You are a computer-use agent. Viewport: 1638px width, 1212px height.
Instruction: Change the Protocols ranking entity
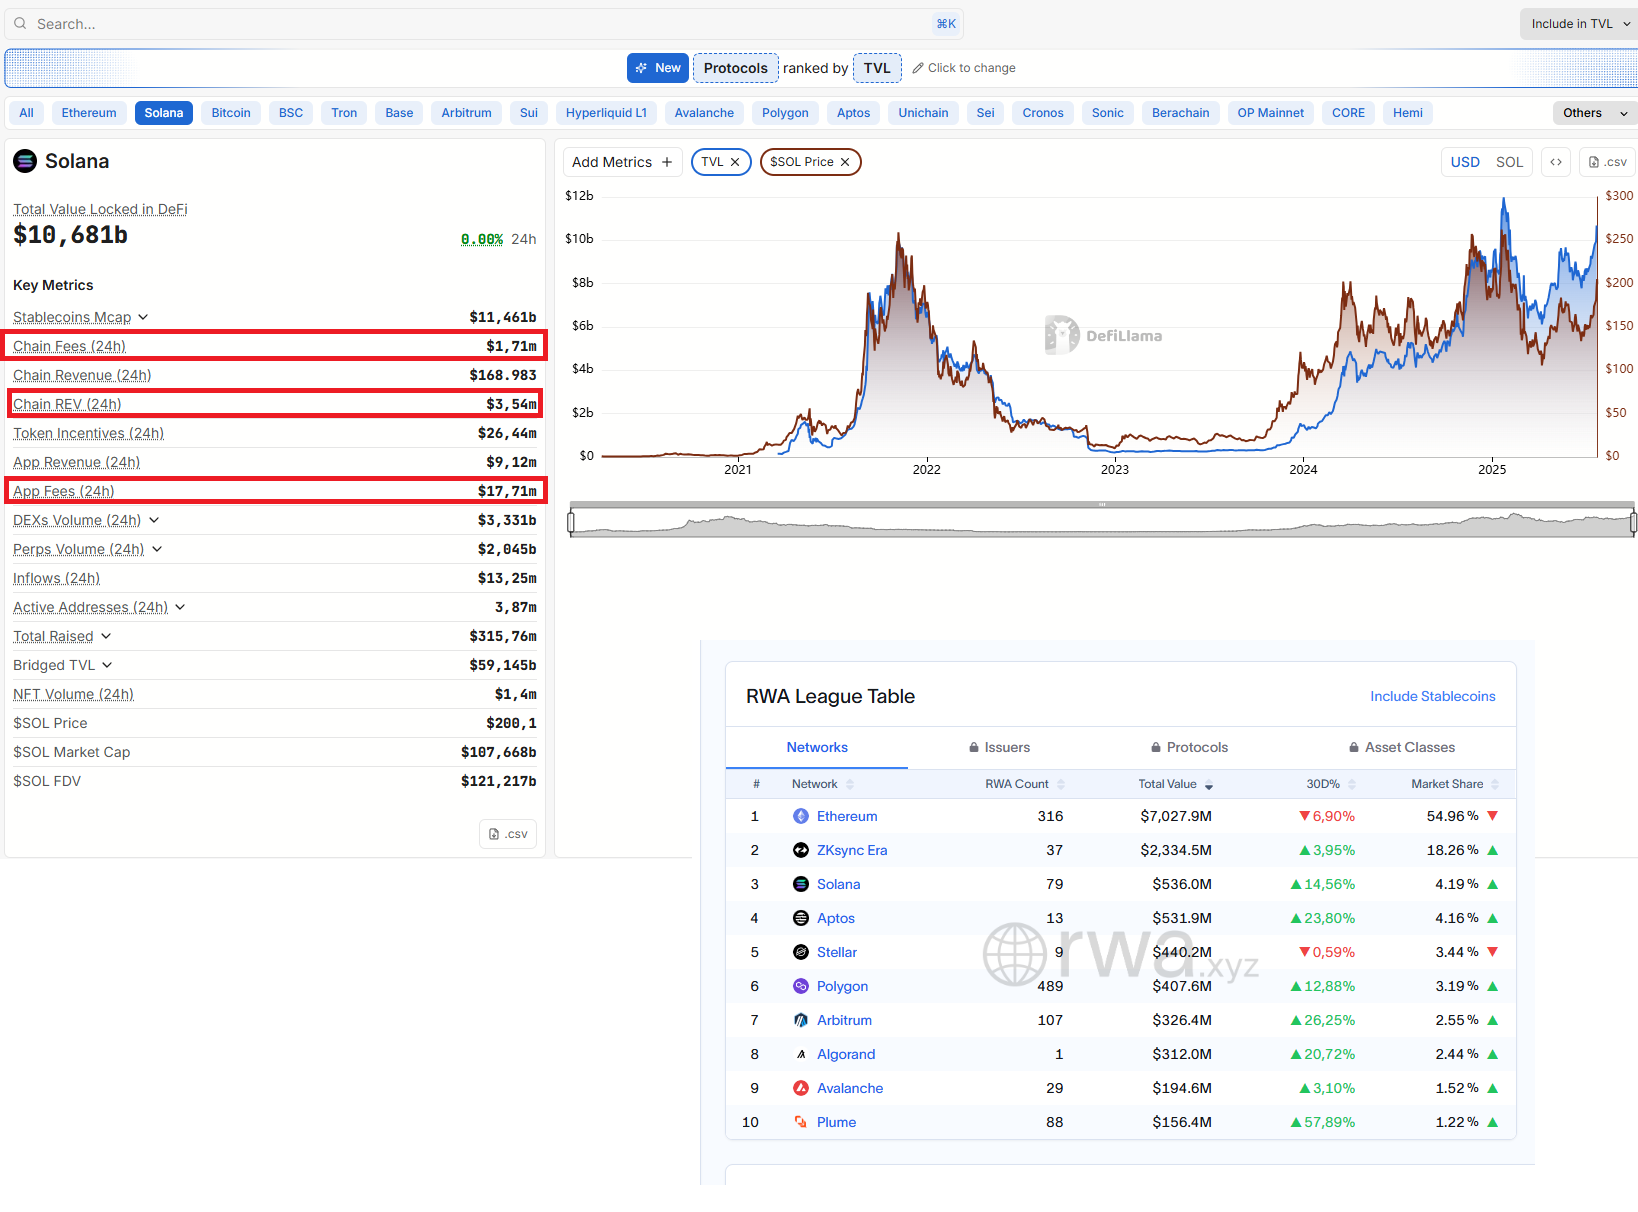click(735, 68)
